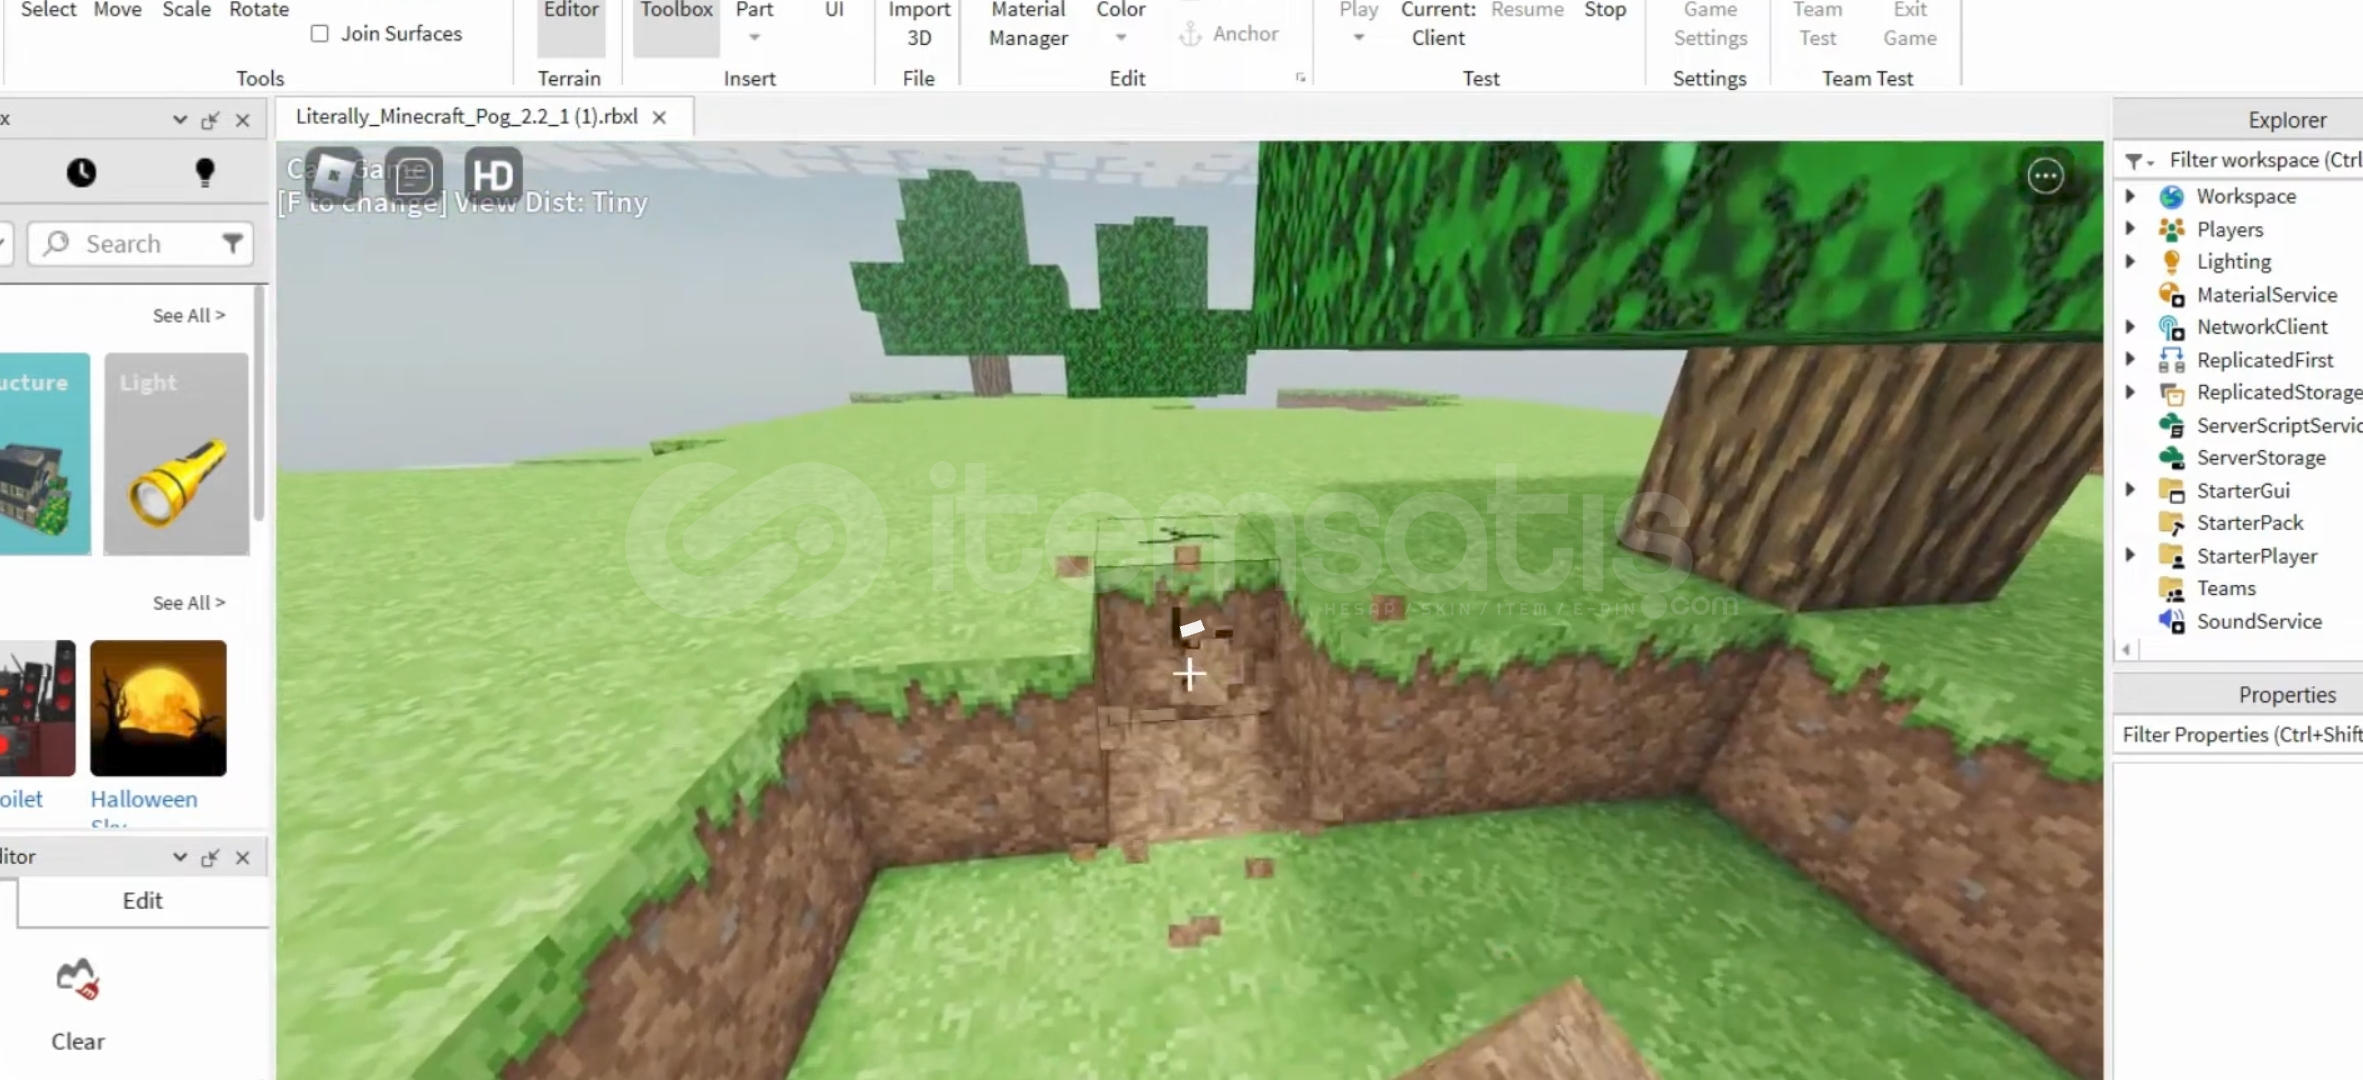The width and height of the screenshot is (2363, 1080).
Task: Expand the ReplicatedStorage tree node
Action: 2130,393
